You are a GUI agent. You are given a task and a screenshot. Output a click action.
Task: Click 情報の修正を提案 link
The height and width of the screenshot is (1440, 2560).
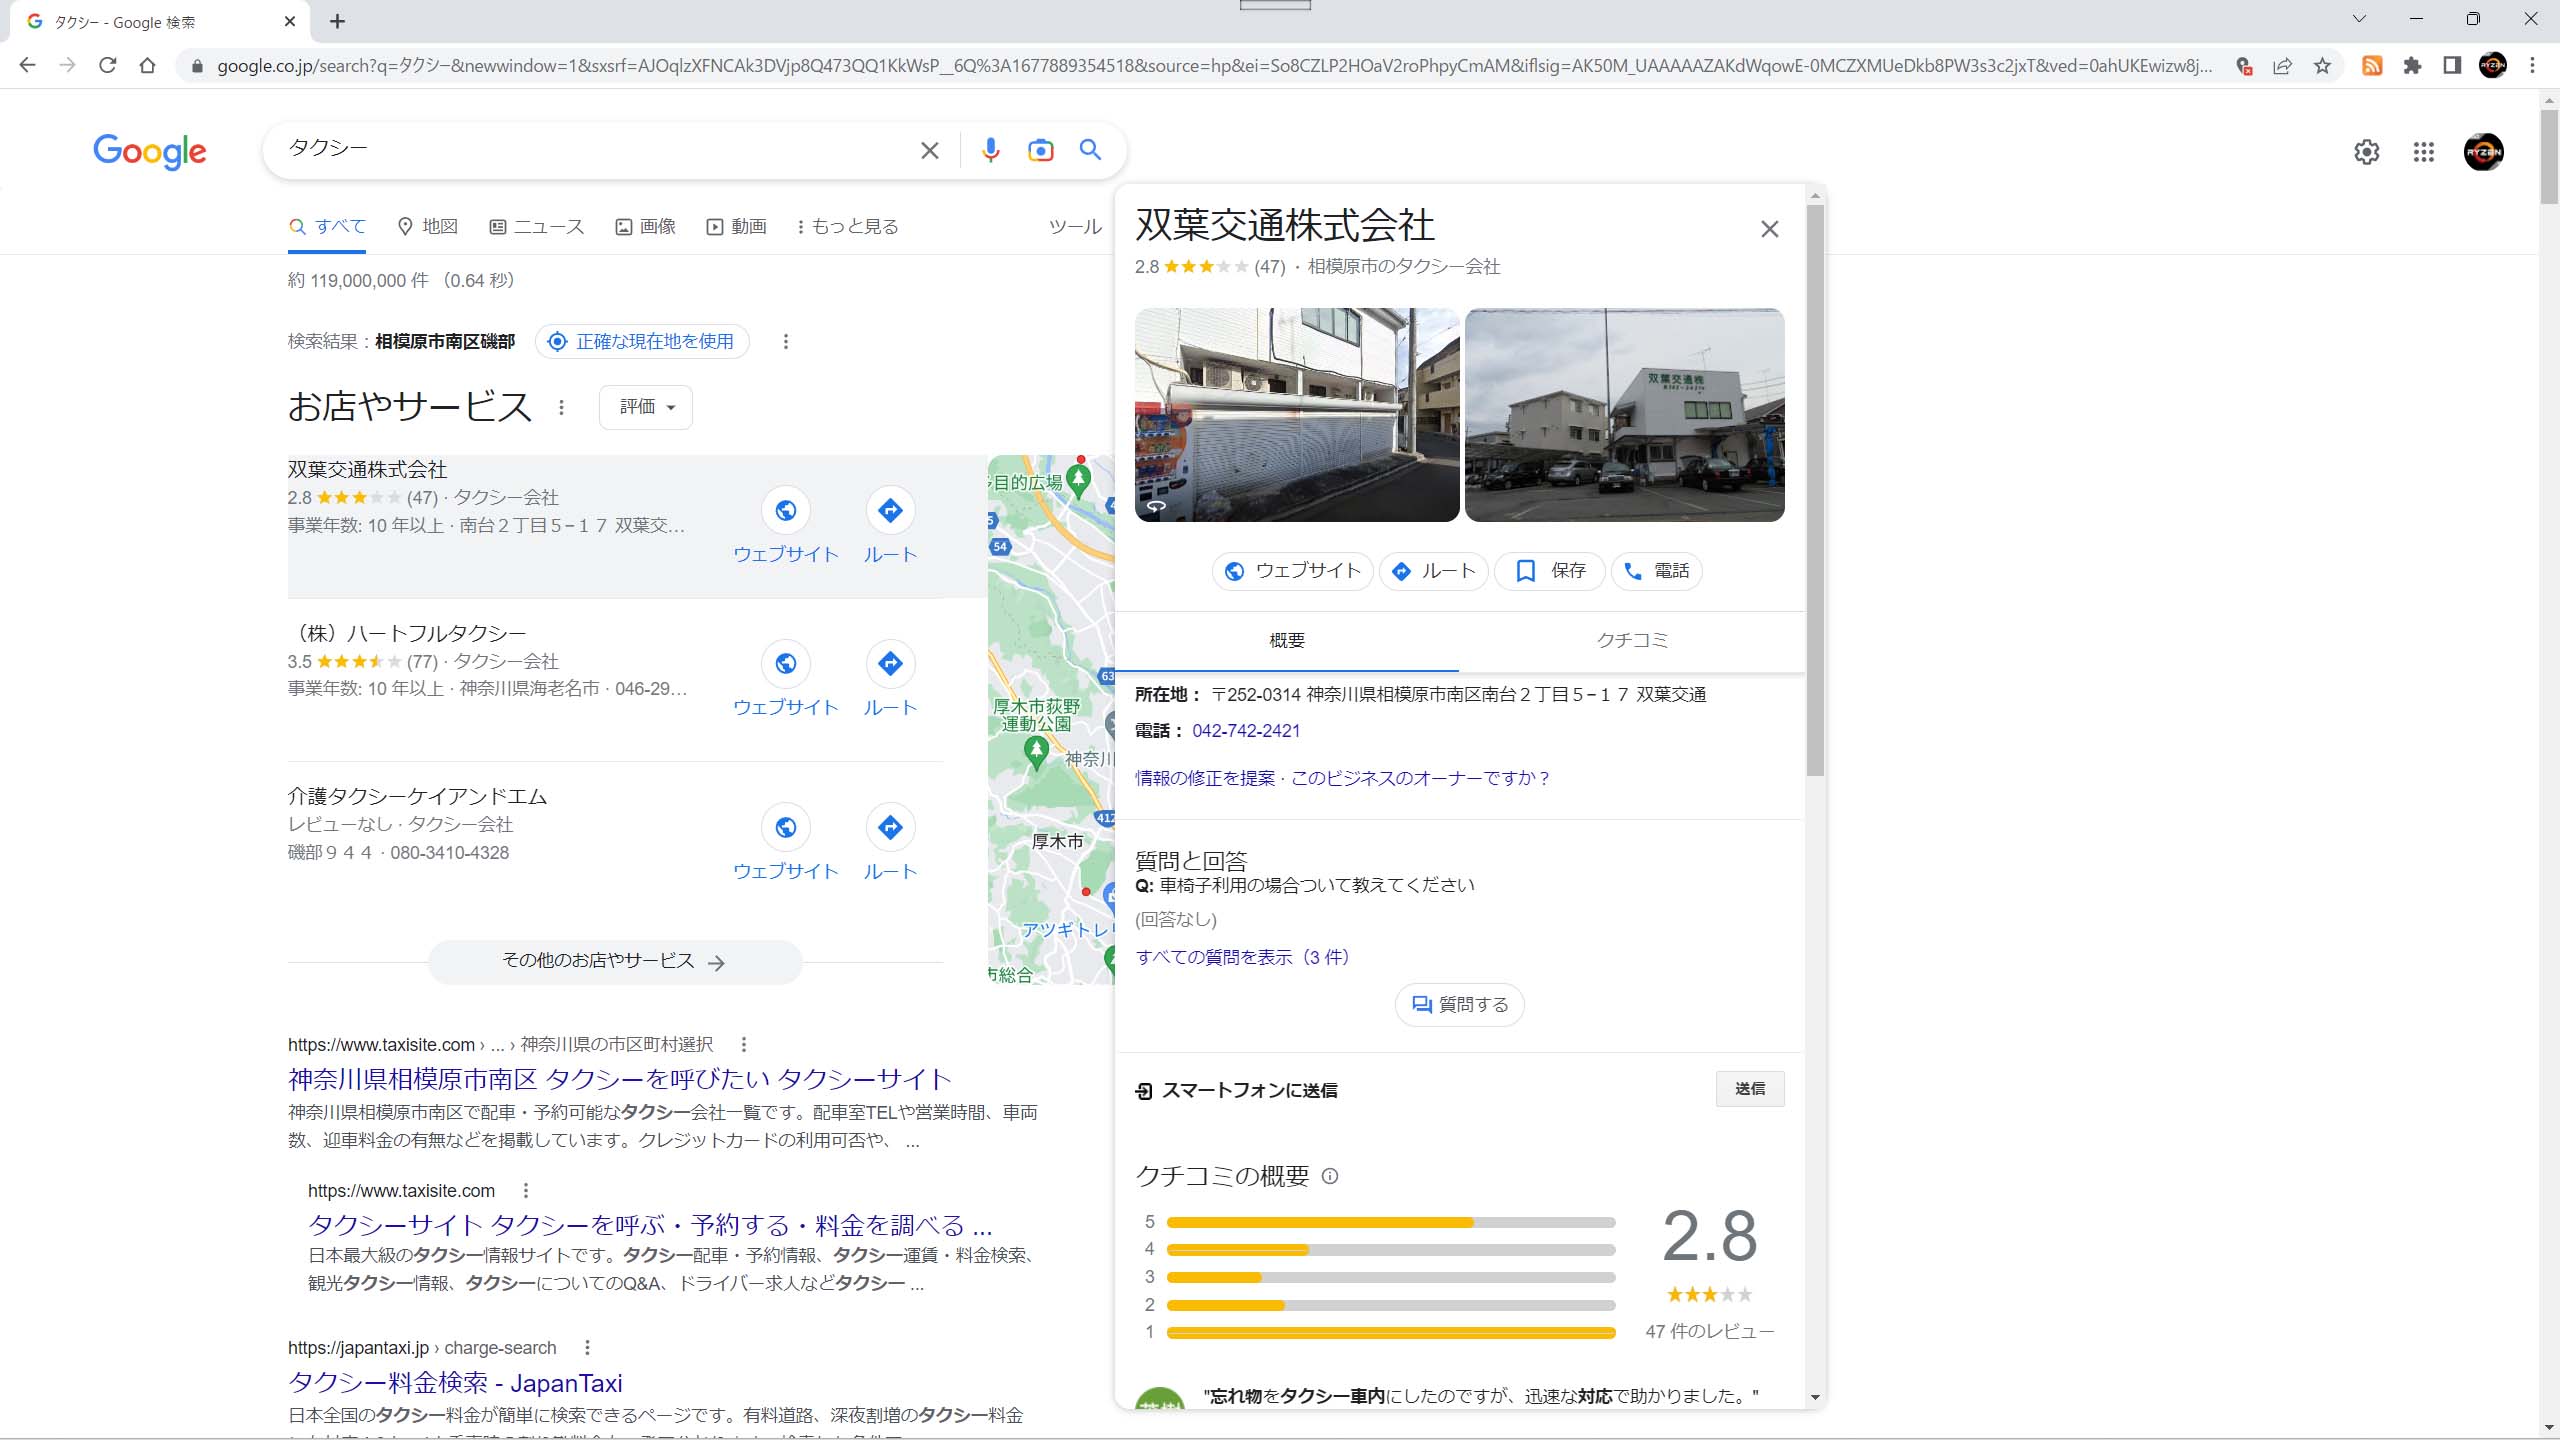[x=1205, y=778]
